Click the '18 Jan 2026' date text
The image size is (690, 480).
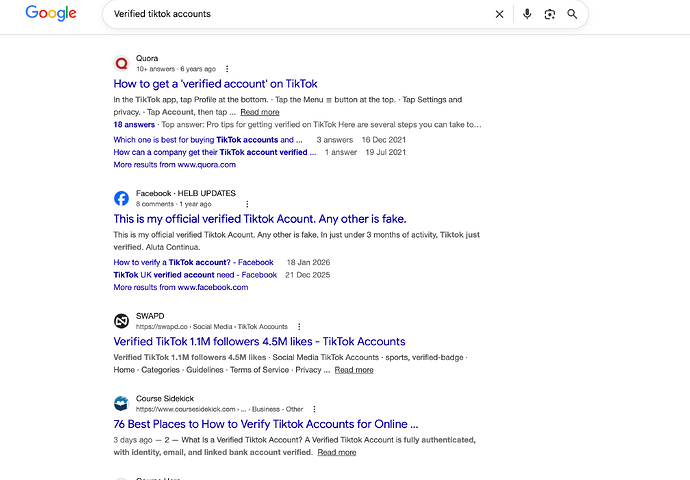pos(308,262)
